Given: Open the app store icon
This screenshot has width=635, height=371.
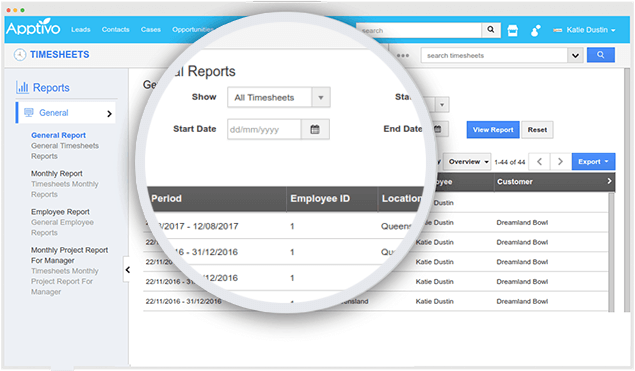Looking at the screenshot, I should coord(513,30).
